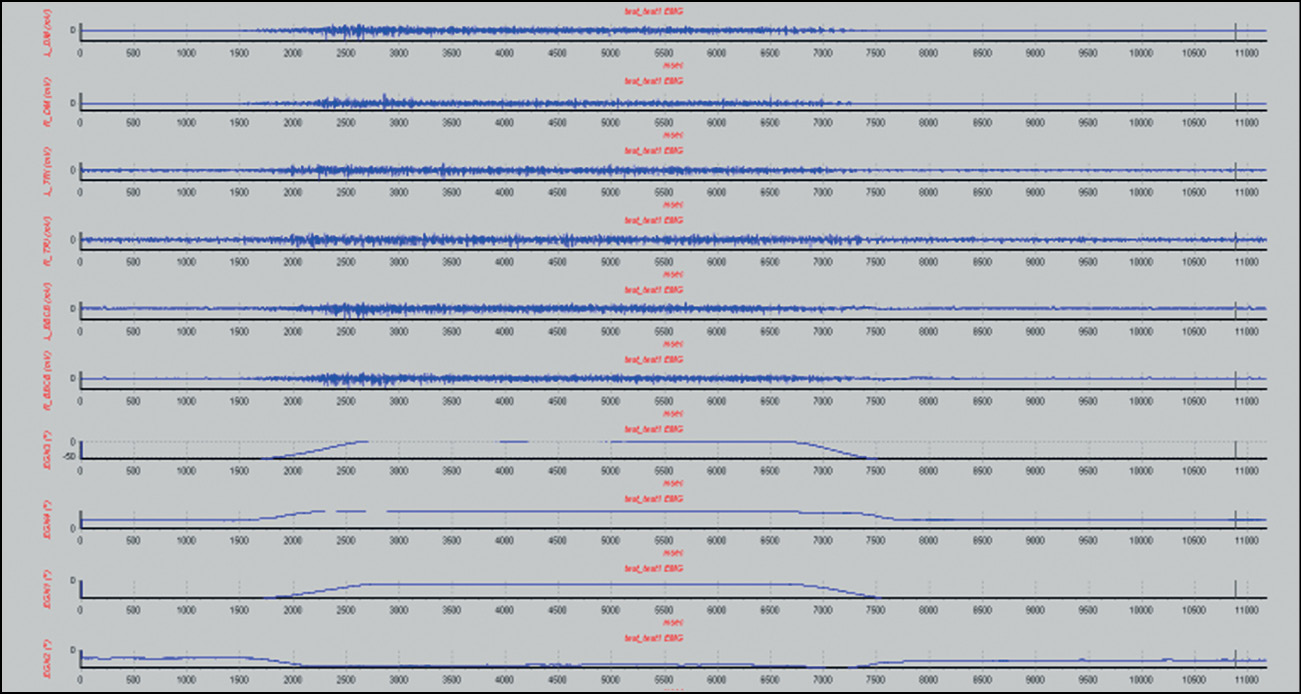The width and height of the screenshot is (1301, 694).
Task: Click the cursor marker in the fourth EMG plot
Action: coord(1235,240)
